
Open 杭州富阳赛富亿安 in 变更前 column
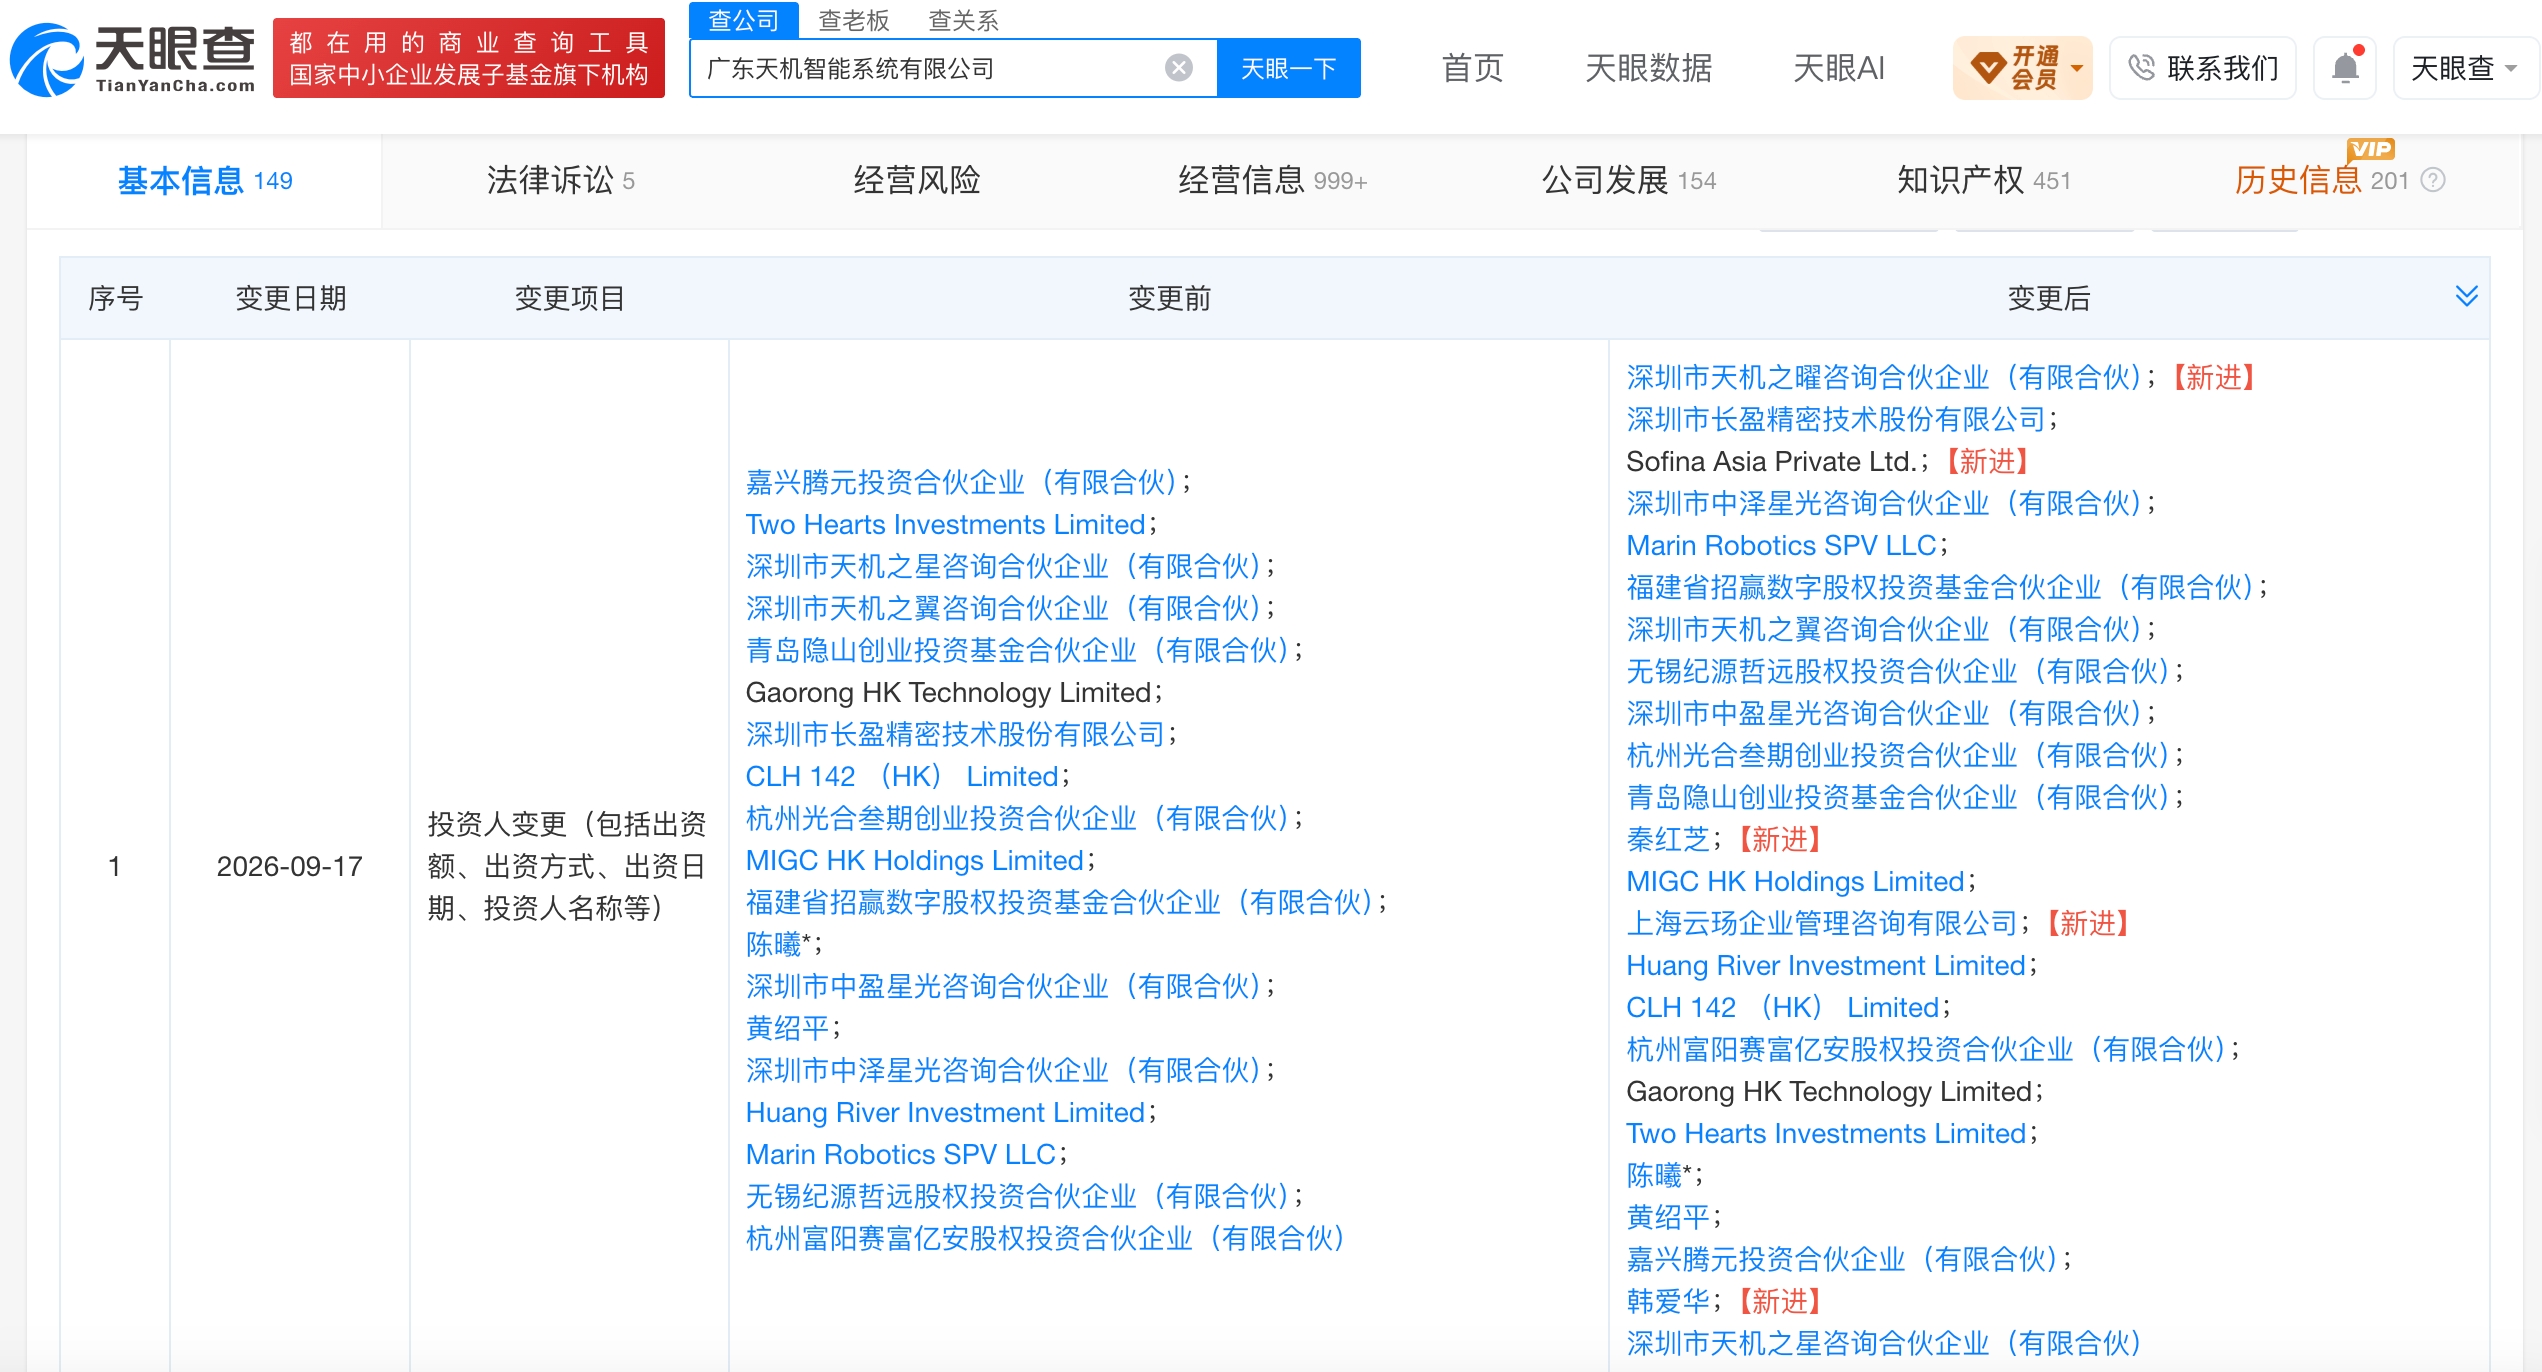1045,1239
